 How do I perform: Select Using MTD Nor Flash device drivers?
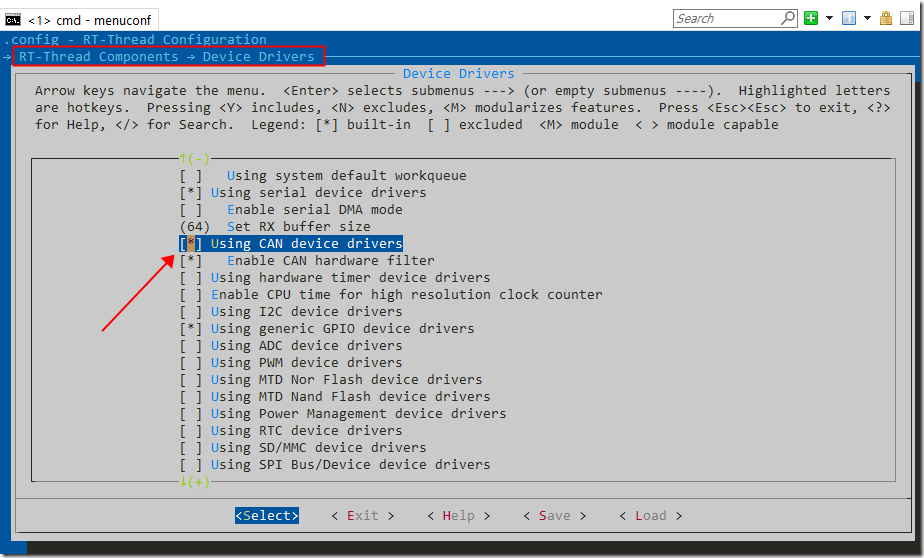point(346,379)
